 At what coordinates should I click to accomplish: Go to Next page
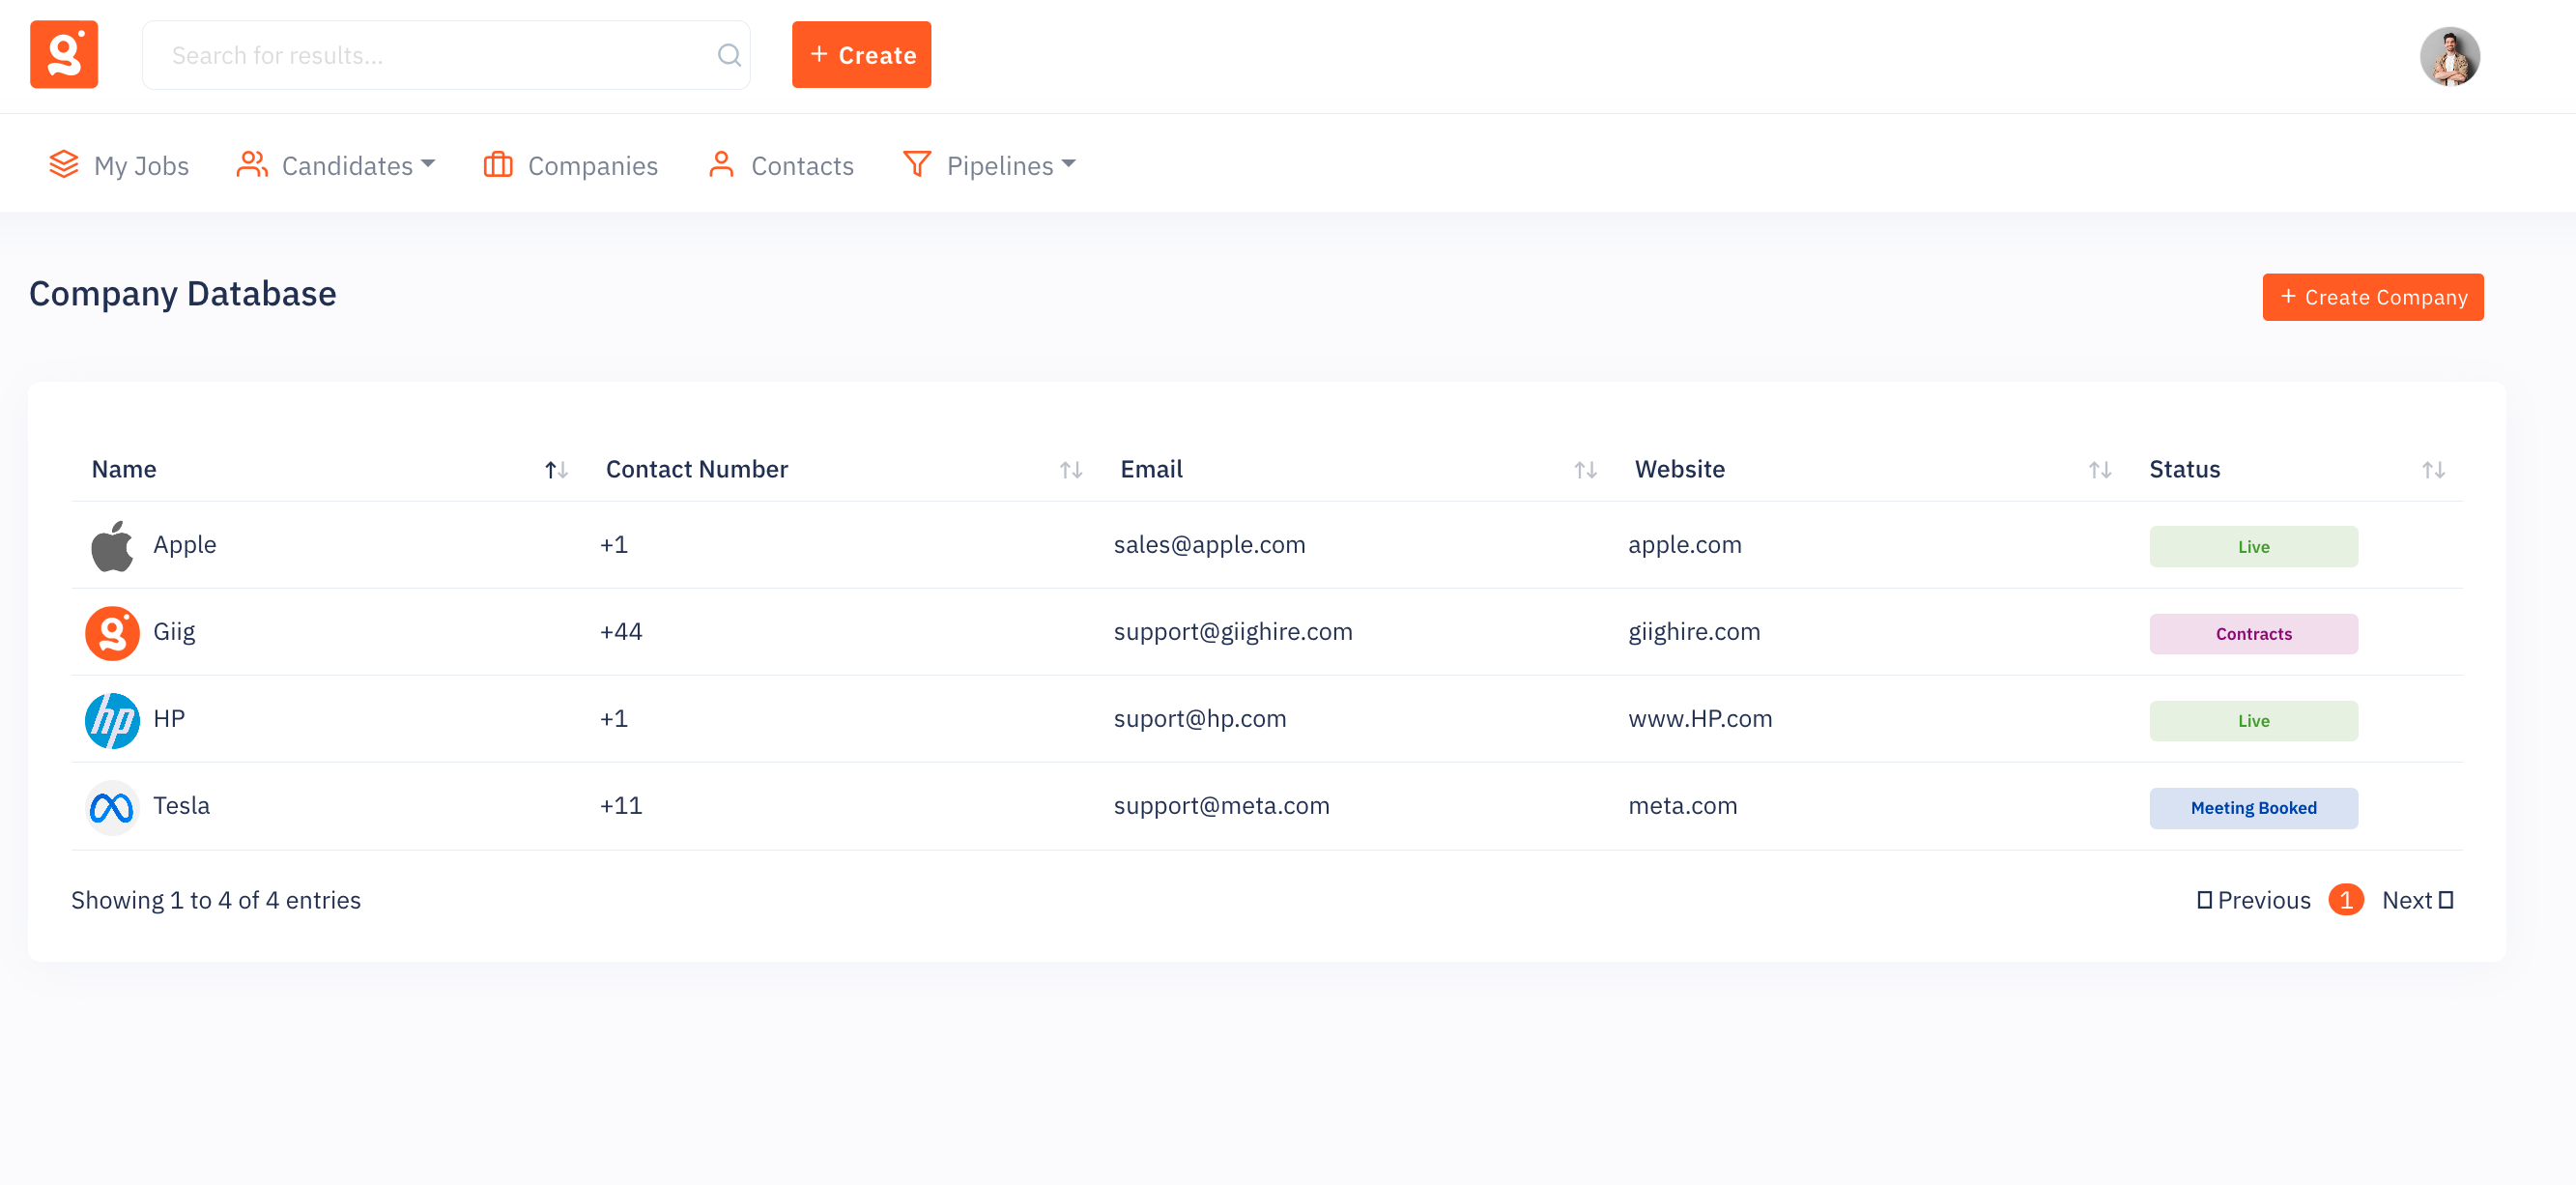tap(2418, 900)
